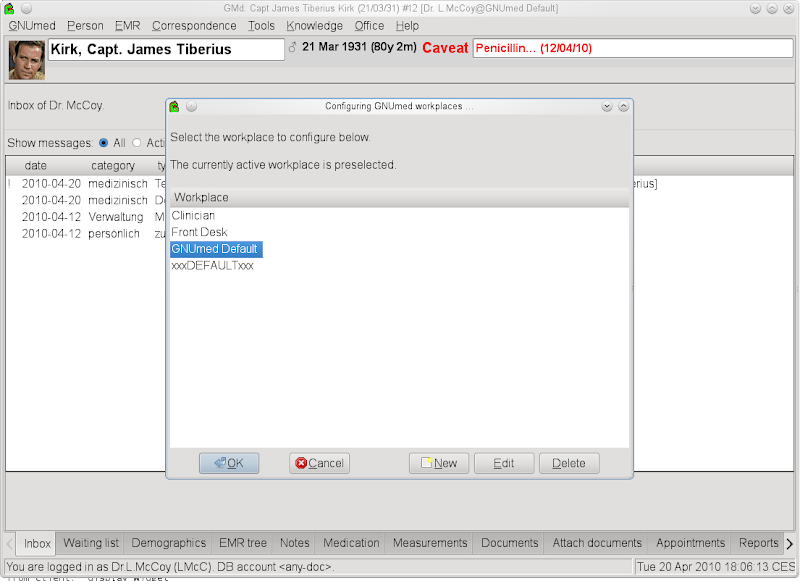Select the GNUmed Default workplace
This screenshot has width=800, height=581.
tap(216, 249)
